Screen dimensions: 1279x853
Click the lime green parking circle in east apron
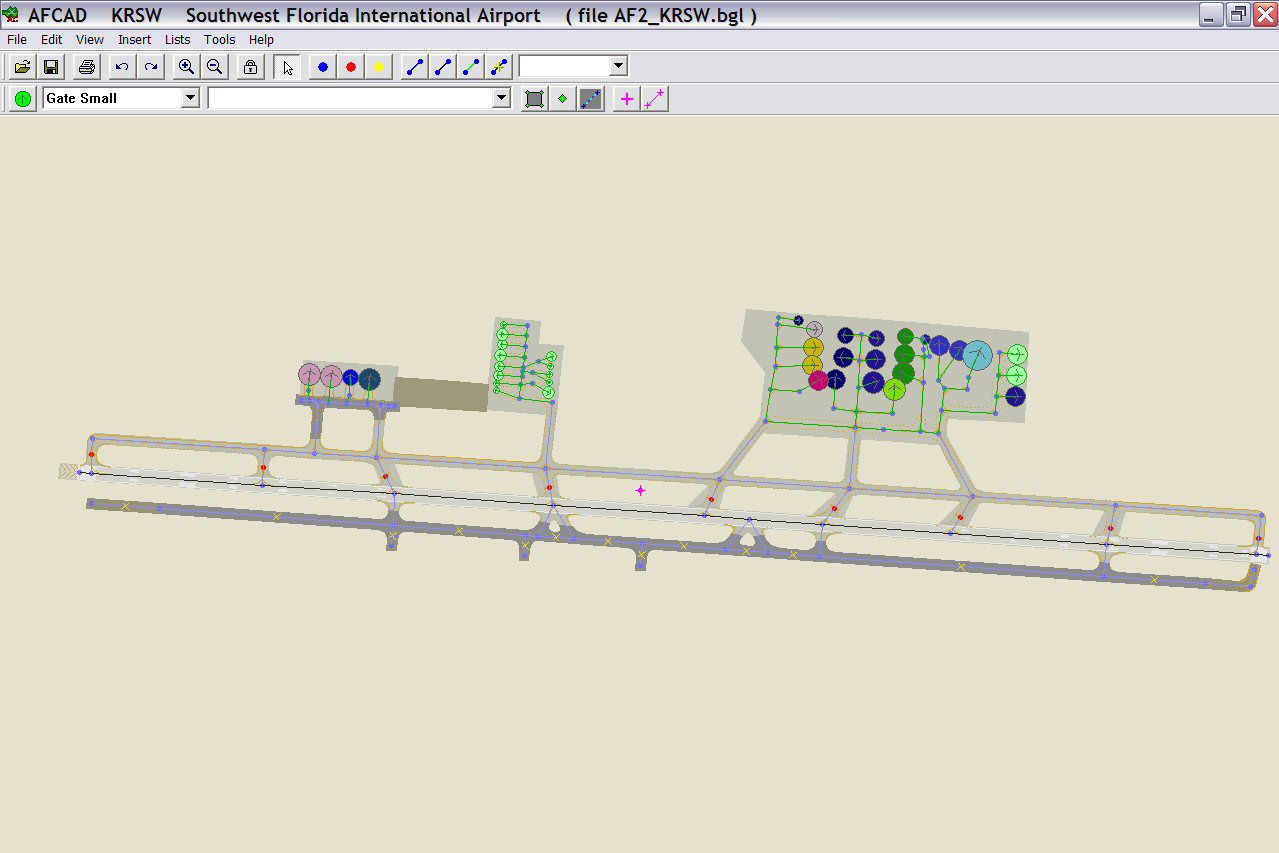click(894, 389)
